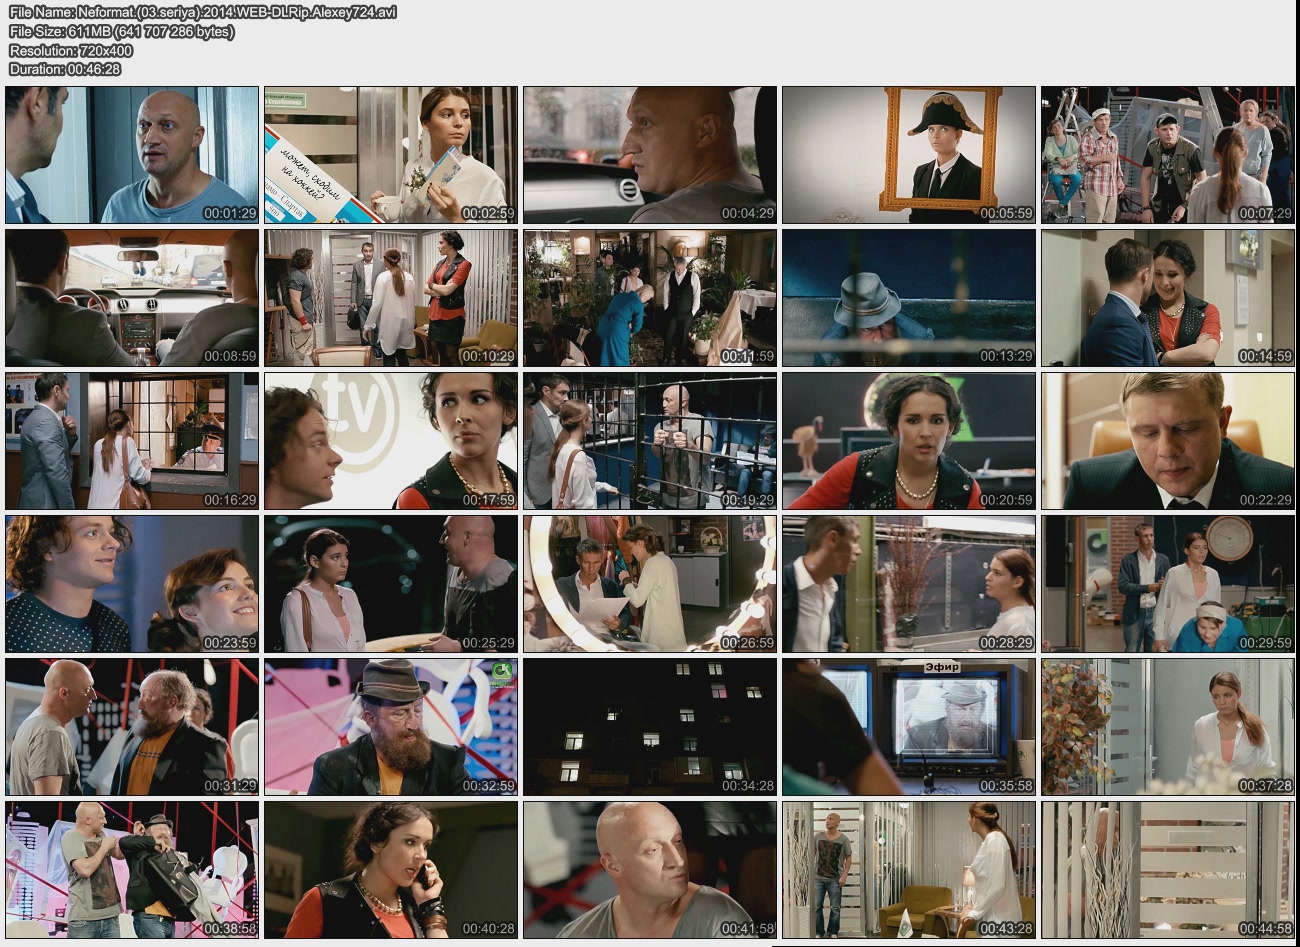The width and height of the screenshot is (1300, 947).
Task: Select the thumbnail at 00:29:59 with wall clock
Action: coord(1167,584)
